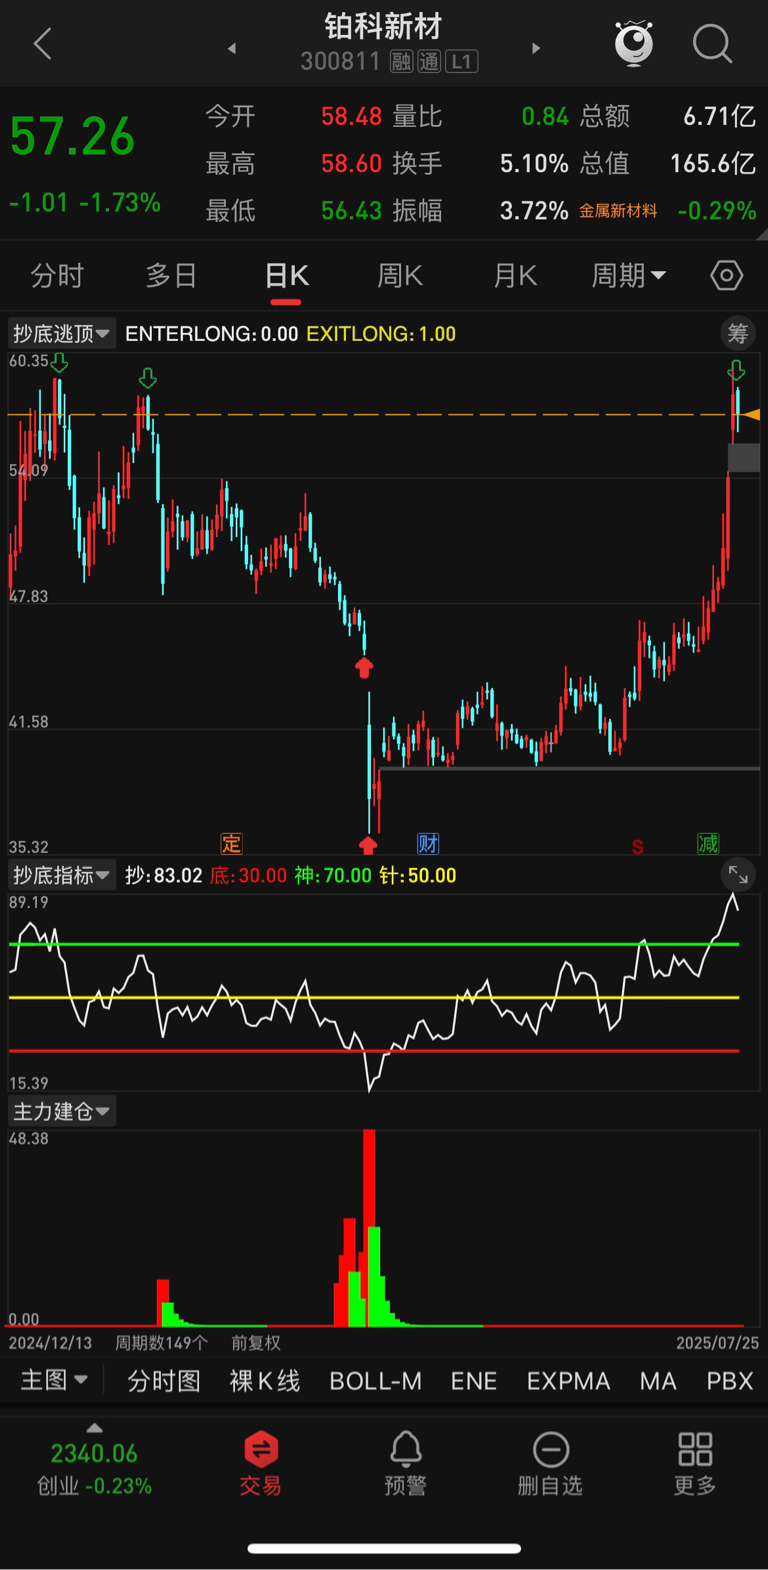This screenshot has width=768, height=1570.
Task: Tap the 换手 5.10% value
Action: click(534, 163)
